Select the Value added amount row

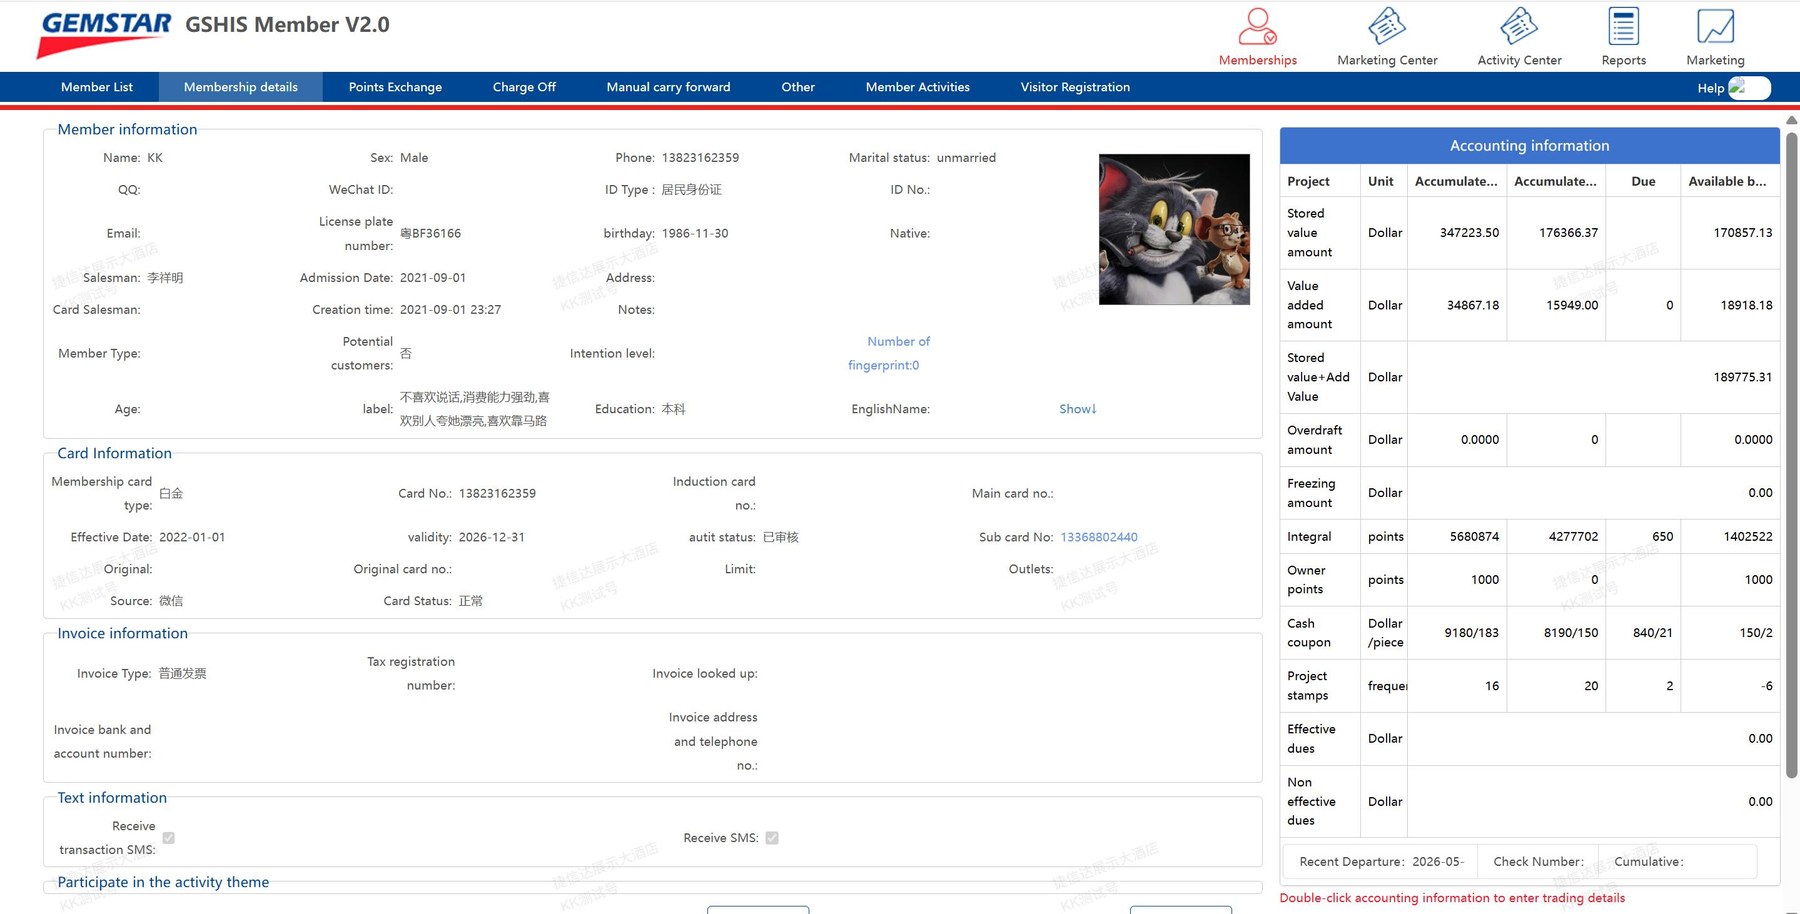(x=1530, y=305)
